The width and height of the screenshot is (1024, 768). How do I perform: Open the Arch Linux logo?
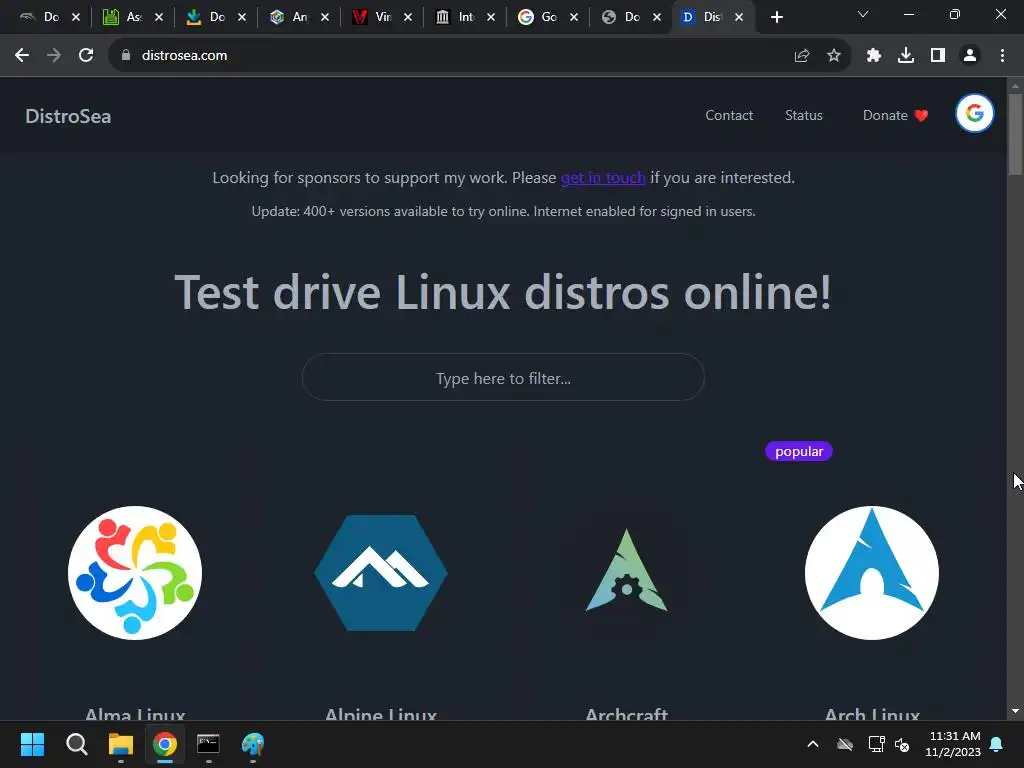(872, 573)
